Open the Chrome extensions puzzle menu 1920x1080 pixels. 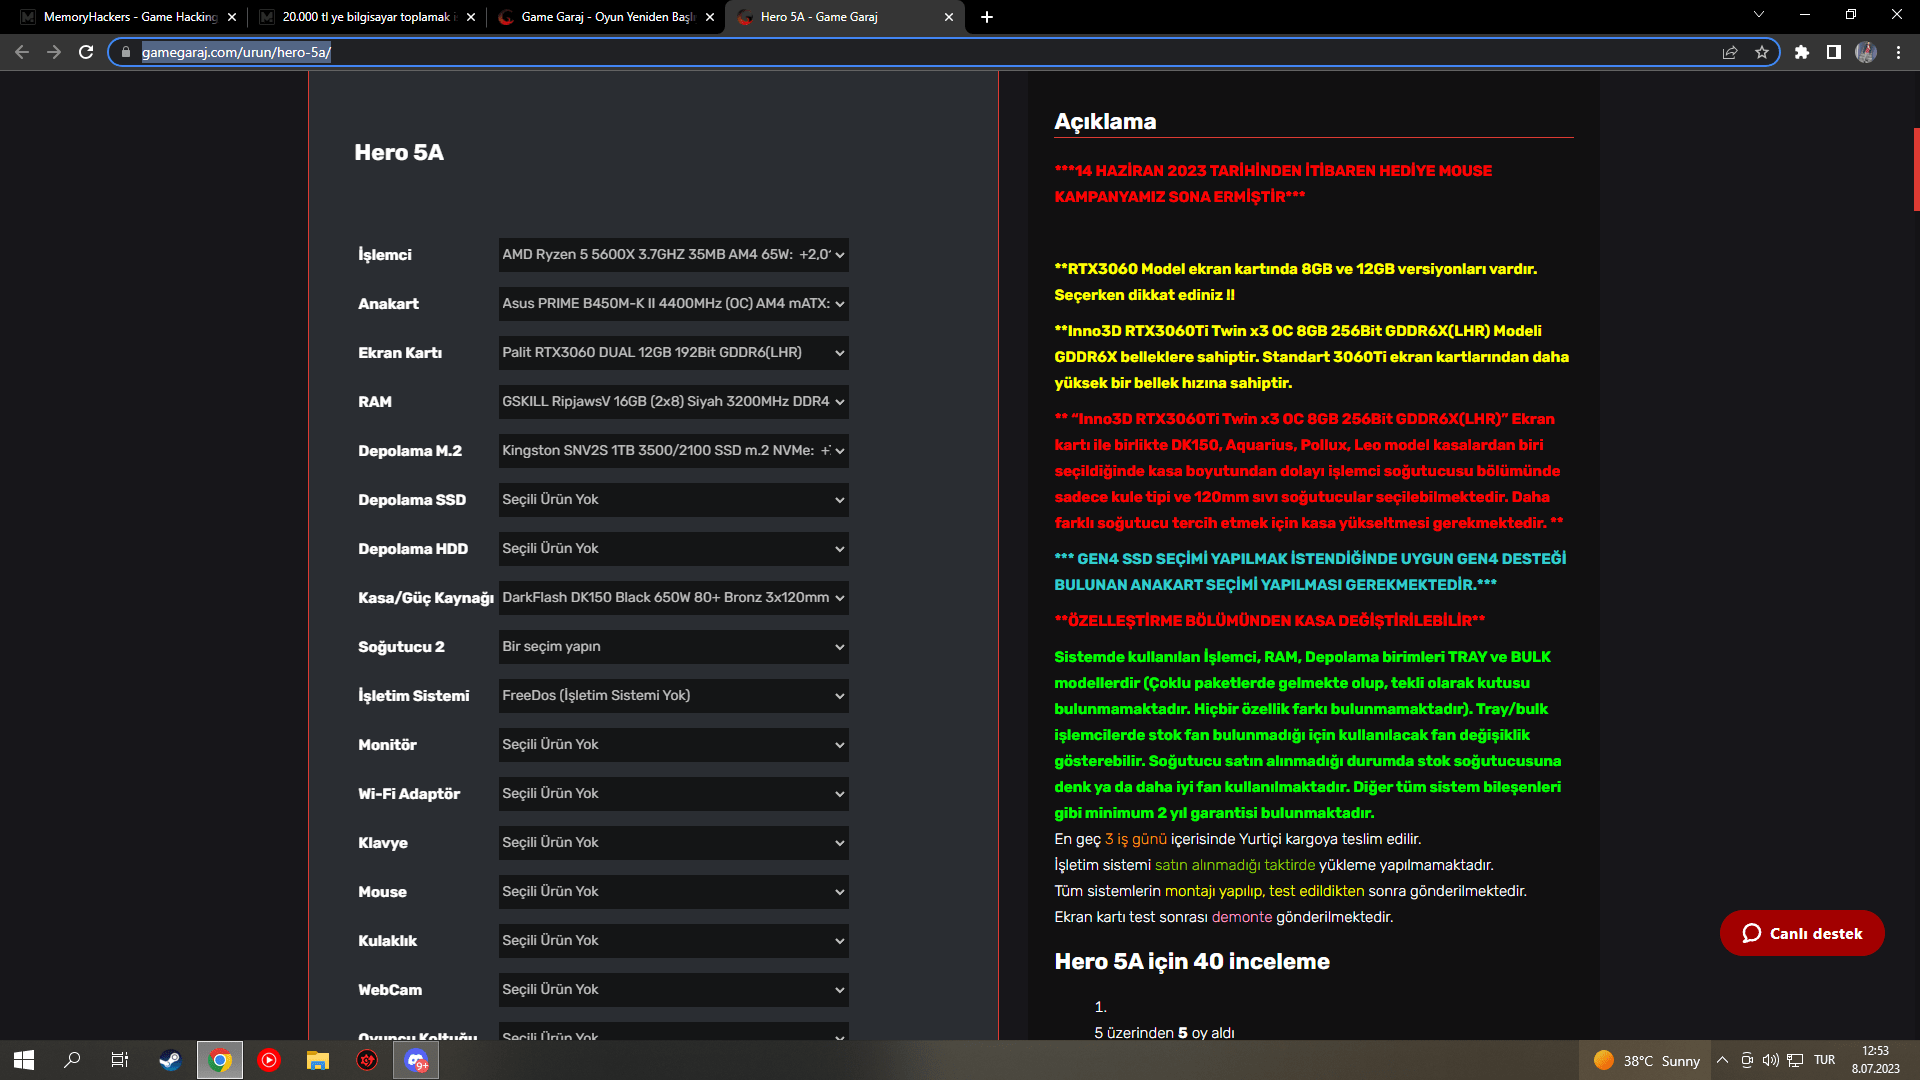1802,52
